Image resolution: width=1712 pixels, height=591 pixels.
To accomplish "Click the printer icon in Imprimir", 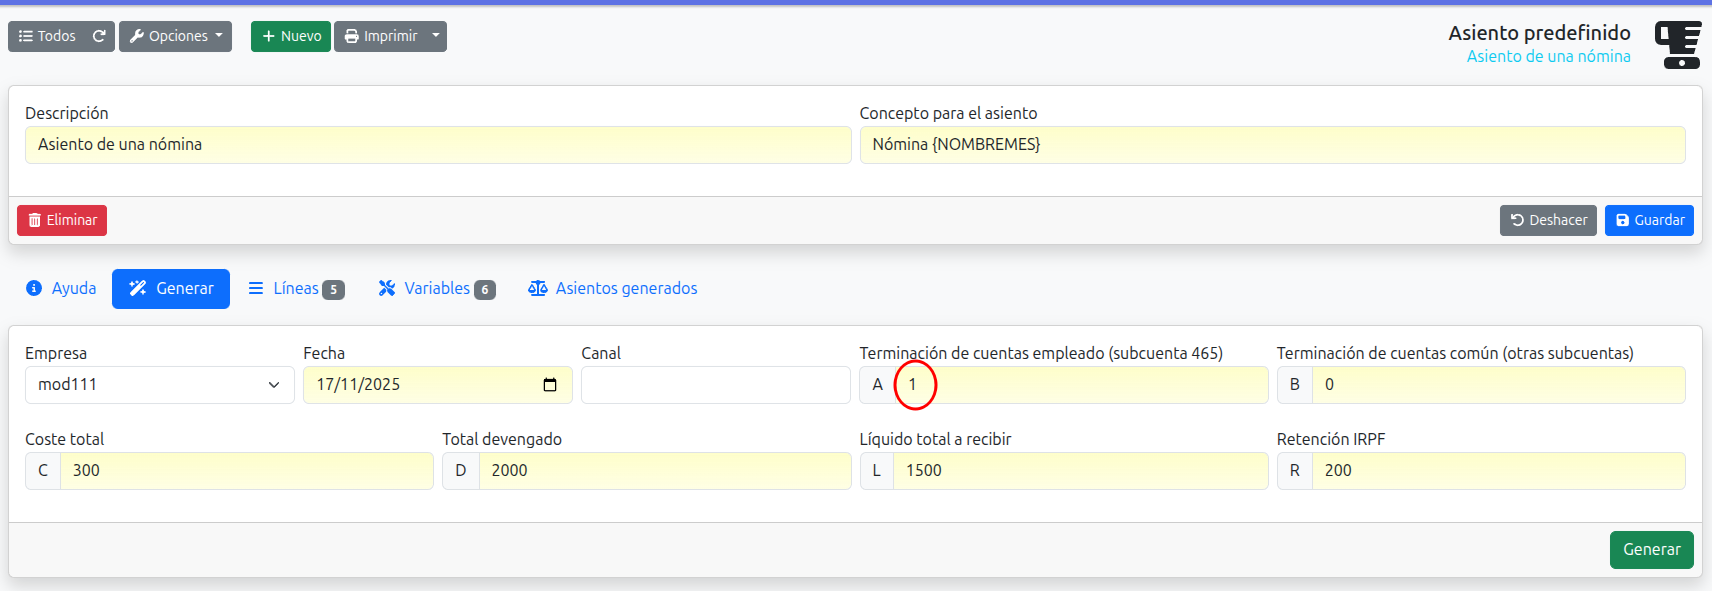I will [x=351, y=36].
